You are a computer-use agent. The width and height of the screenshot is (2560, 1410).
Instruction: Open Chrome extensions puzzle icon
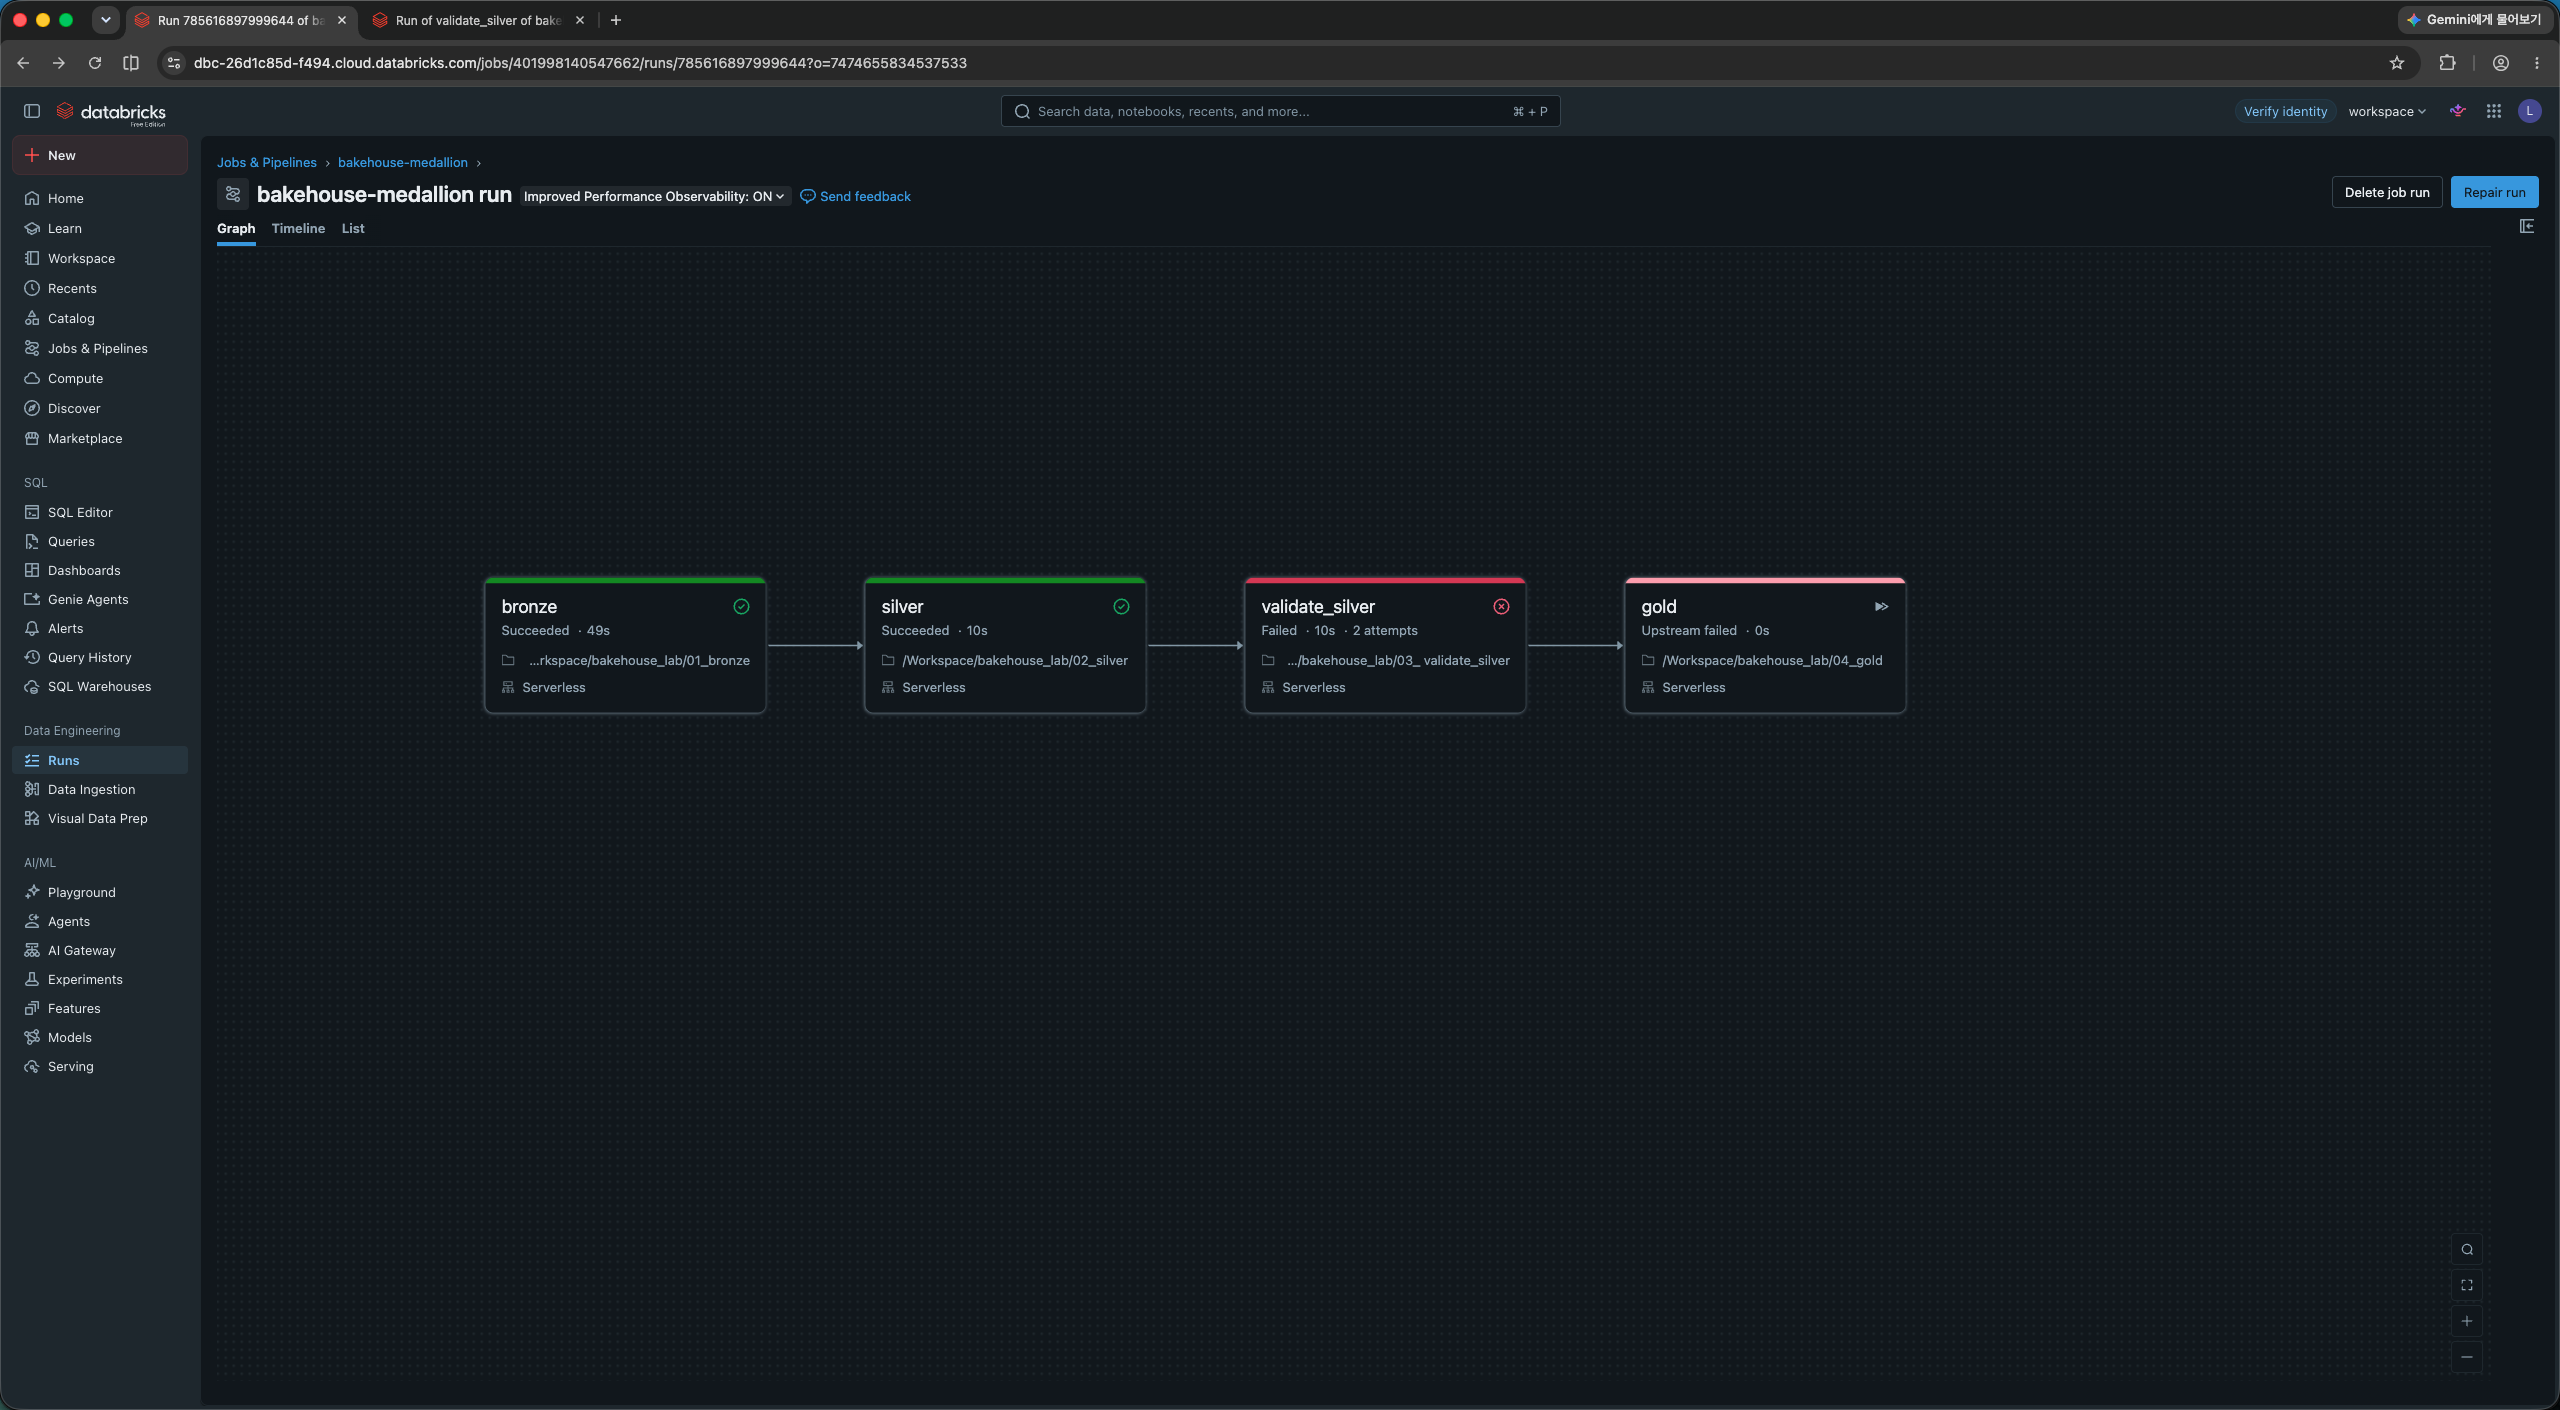[2447, 63]
